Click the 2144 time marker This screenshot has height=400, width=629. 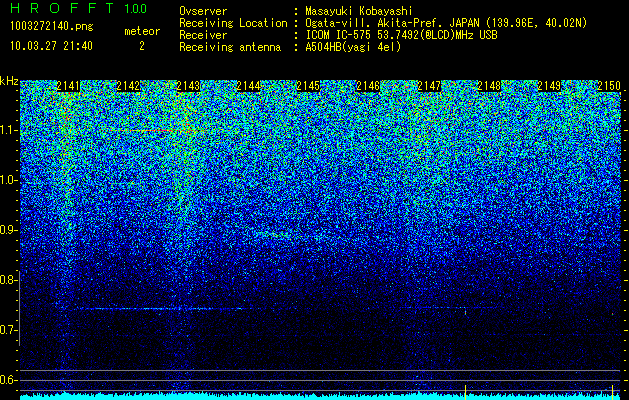coord(248,86)
